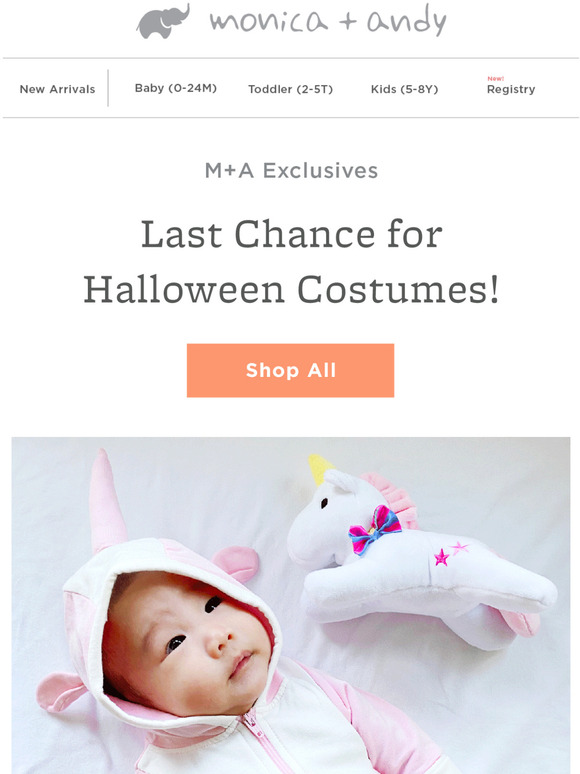Select the Baby (0-24M) category

(x=176, y=88)
